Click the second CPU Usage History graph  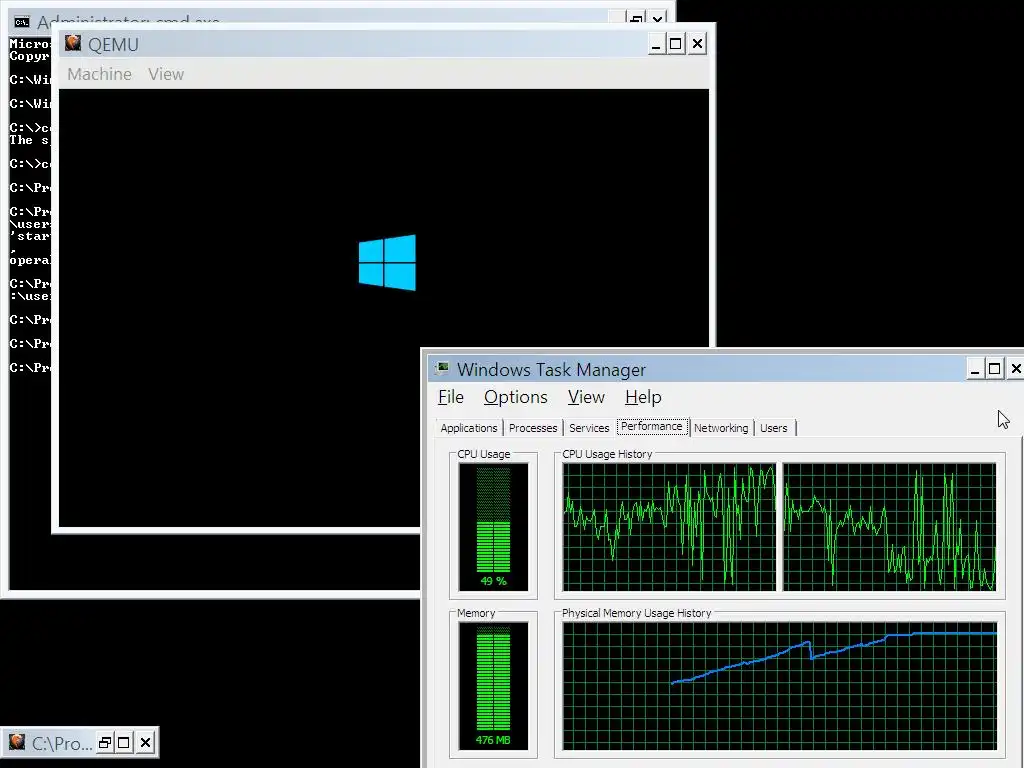click(x=889, y=527)
